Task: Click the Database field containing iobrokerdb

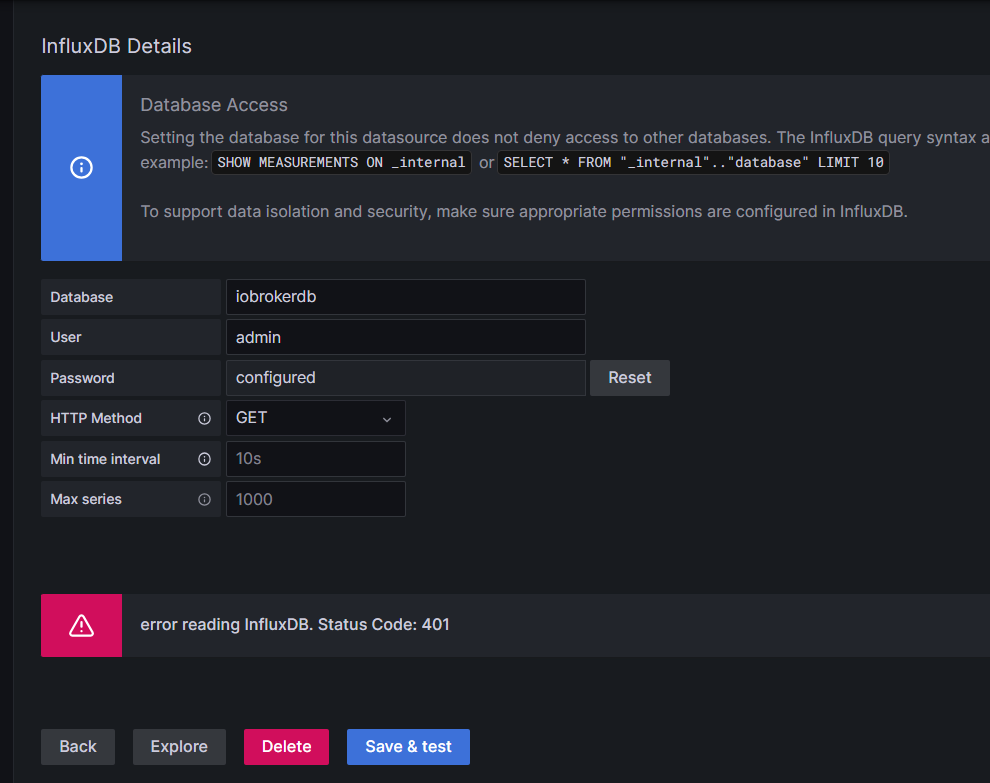Action: tap(406, 297)
